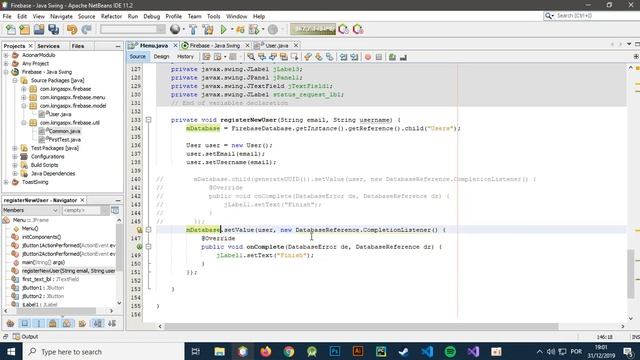This screenshot has height=360, width=640.
Task: Click the Search (Ctrl+I) input field
Action: coord(596,16)
